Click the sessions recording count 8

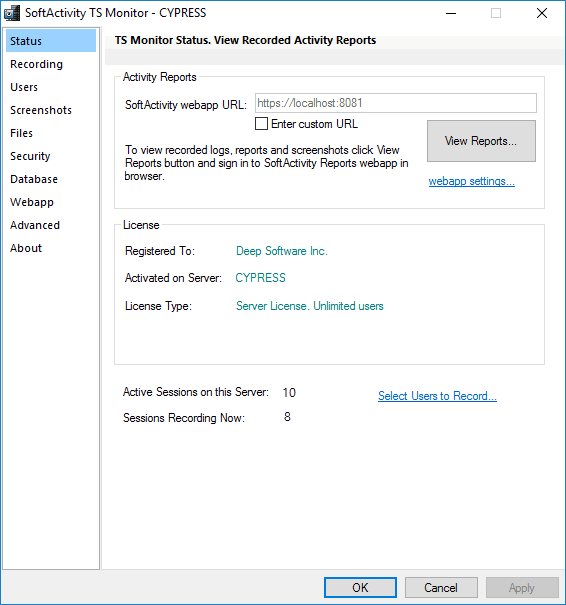pos(287,417)
